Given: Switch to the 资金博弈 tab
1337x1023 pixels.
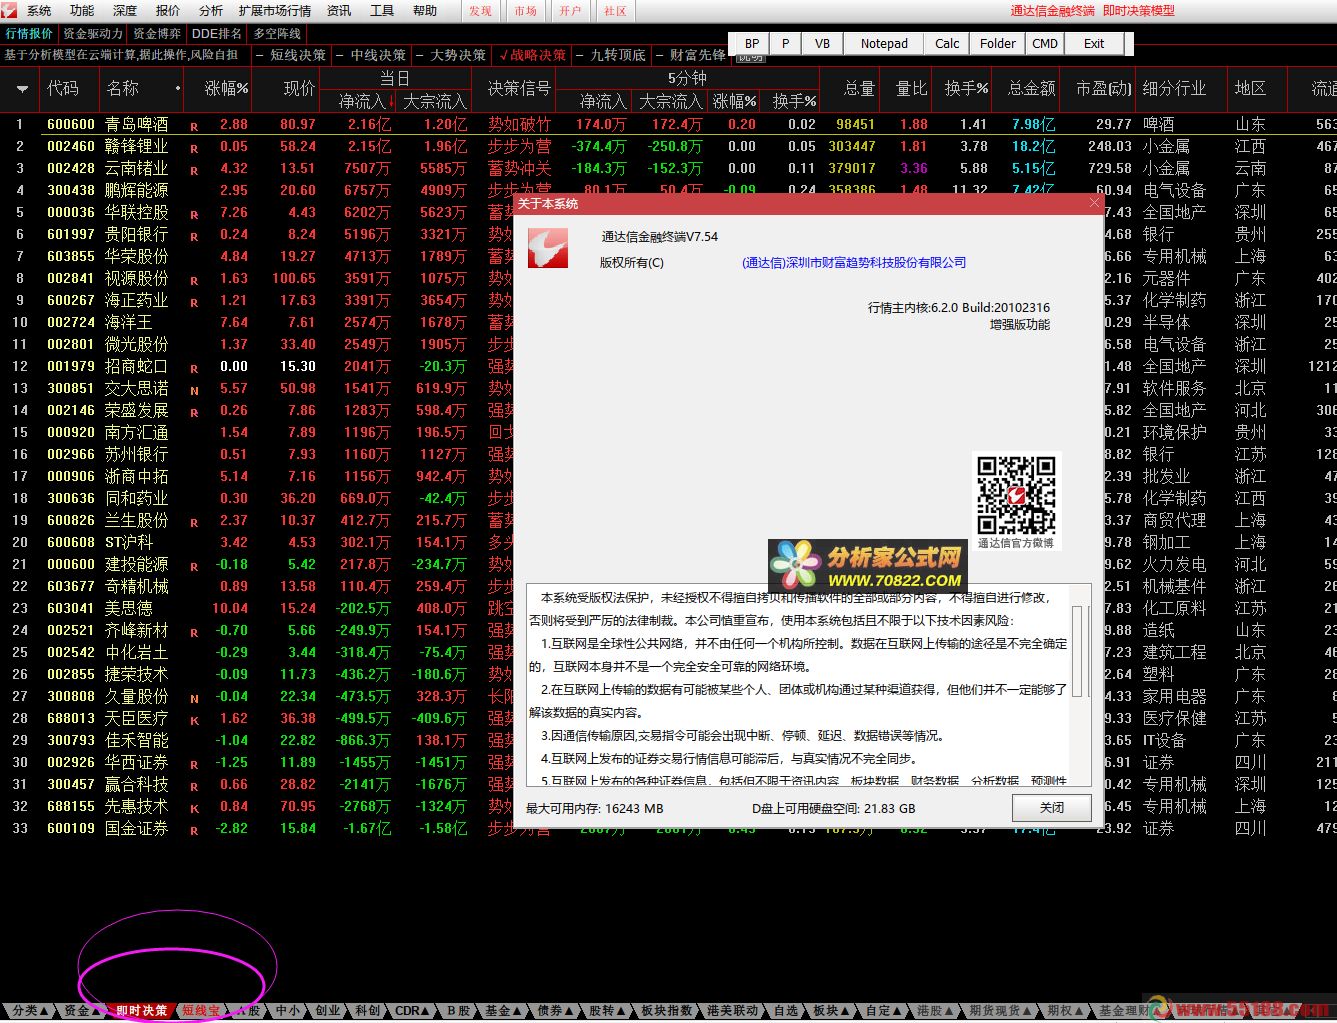Looking at the screenshot, I should pyautogui.click(x=157, y=33).
